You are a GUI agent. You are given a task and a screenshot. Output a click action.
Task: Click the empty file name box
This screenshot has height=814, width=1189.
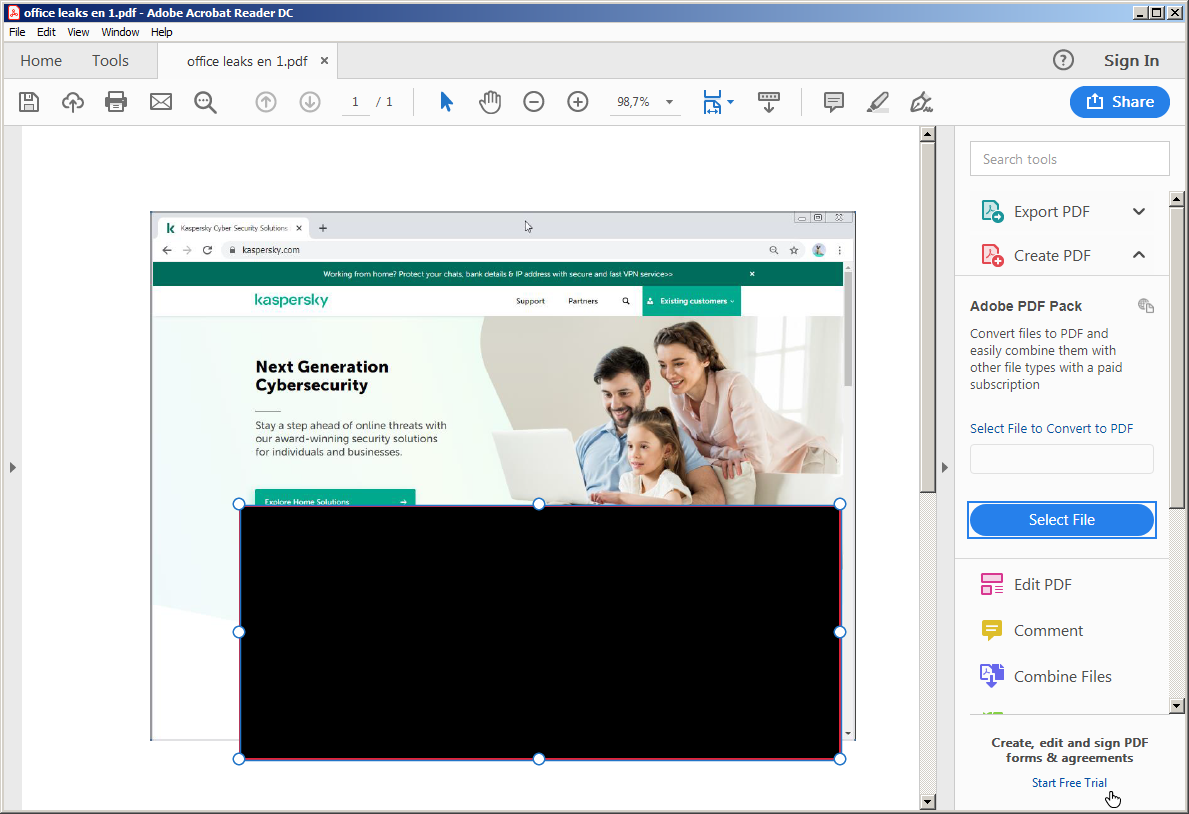(1062, 459)
